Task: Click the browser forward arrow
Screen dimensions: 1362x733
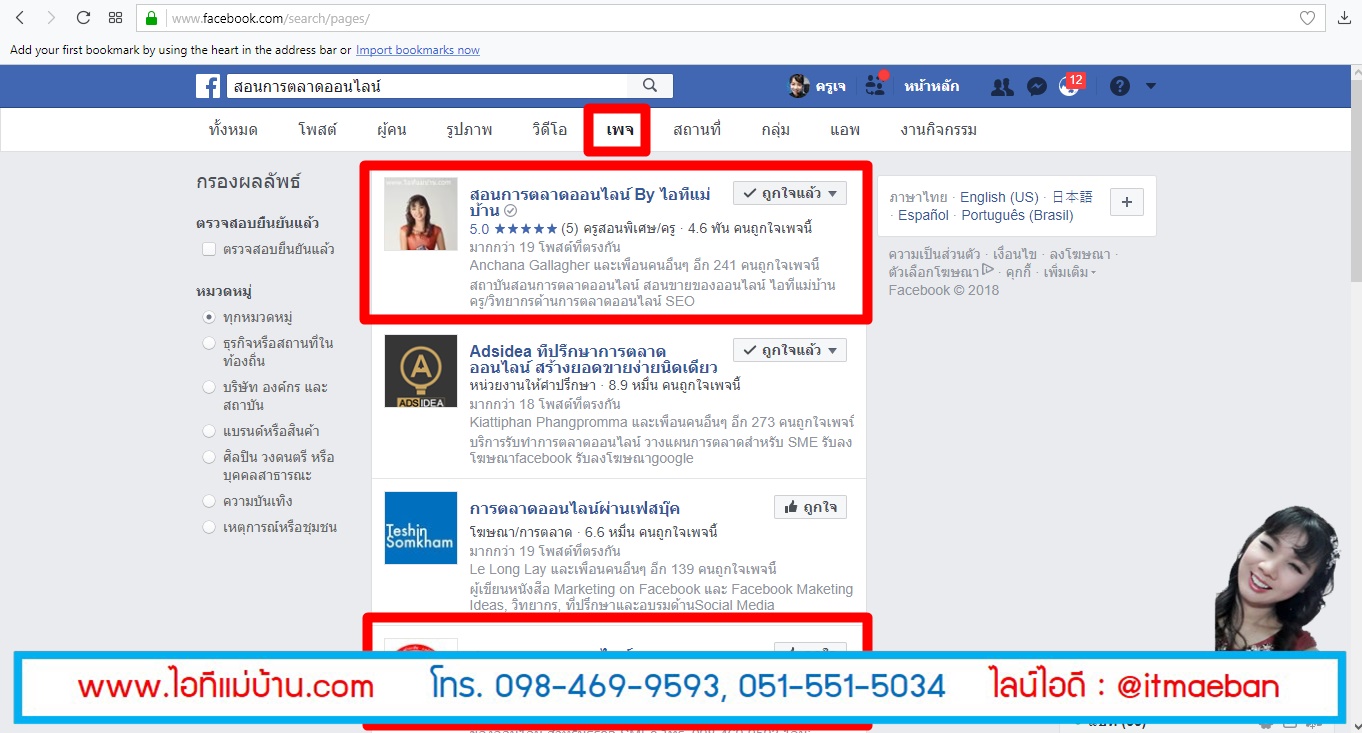Action: coord(51,18)
